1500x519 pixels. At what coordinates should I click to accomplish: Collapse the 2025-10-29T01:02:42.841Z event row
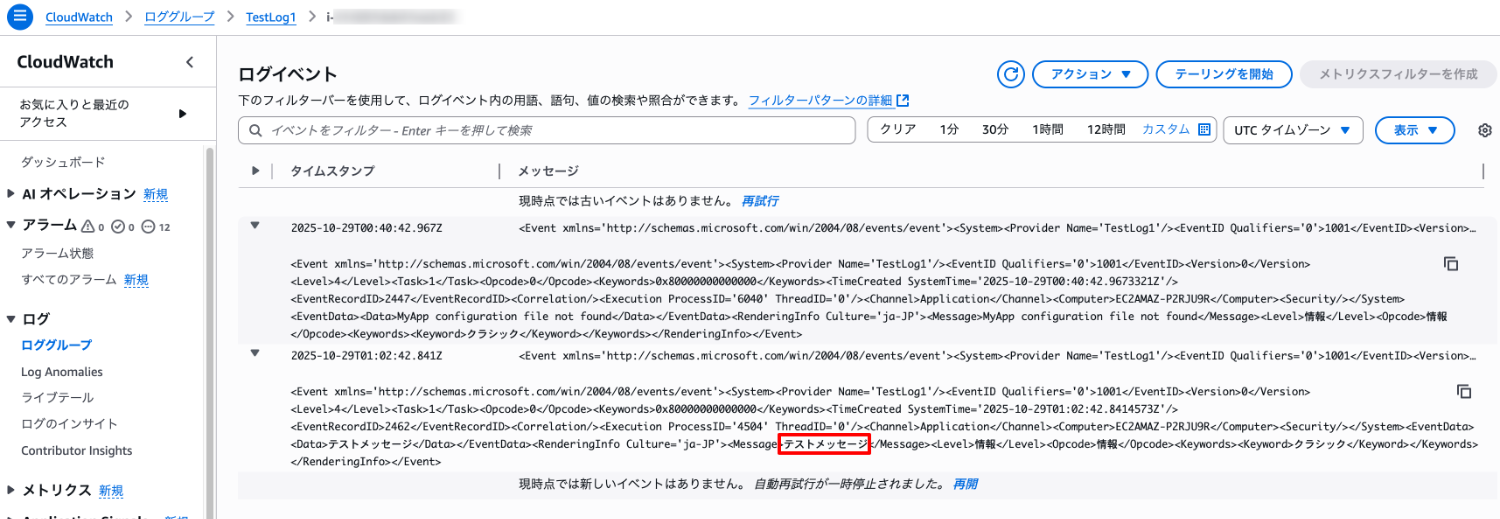coord(255,353)
